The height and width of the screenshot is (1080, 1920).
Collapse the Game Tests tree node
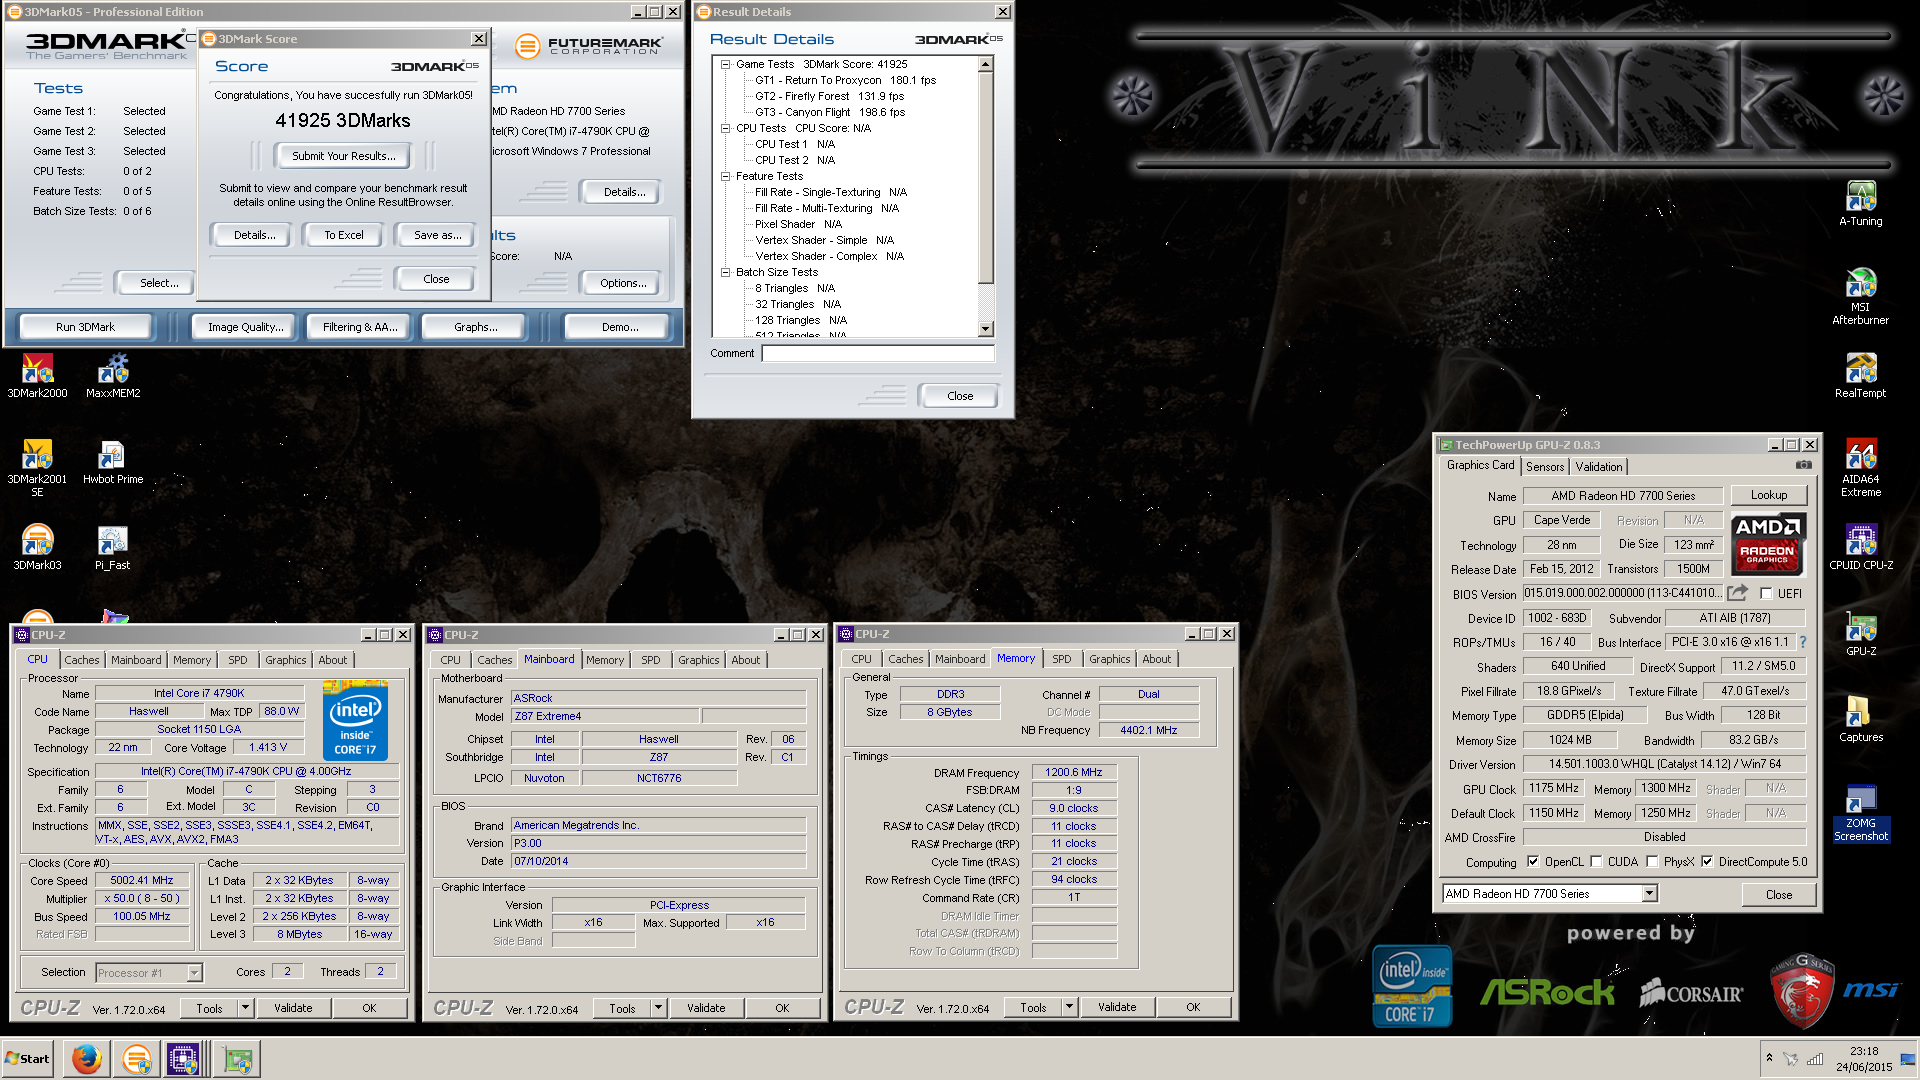[725, 64]
